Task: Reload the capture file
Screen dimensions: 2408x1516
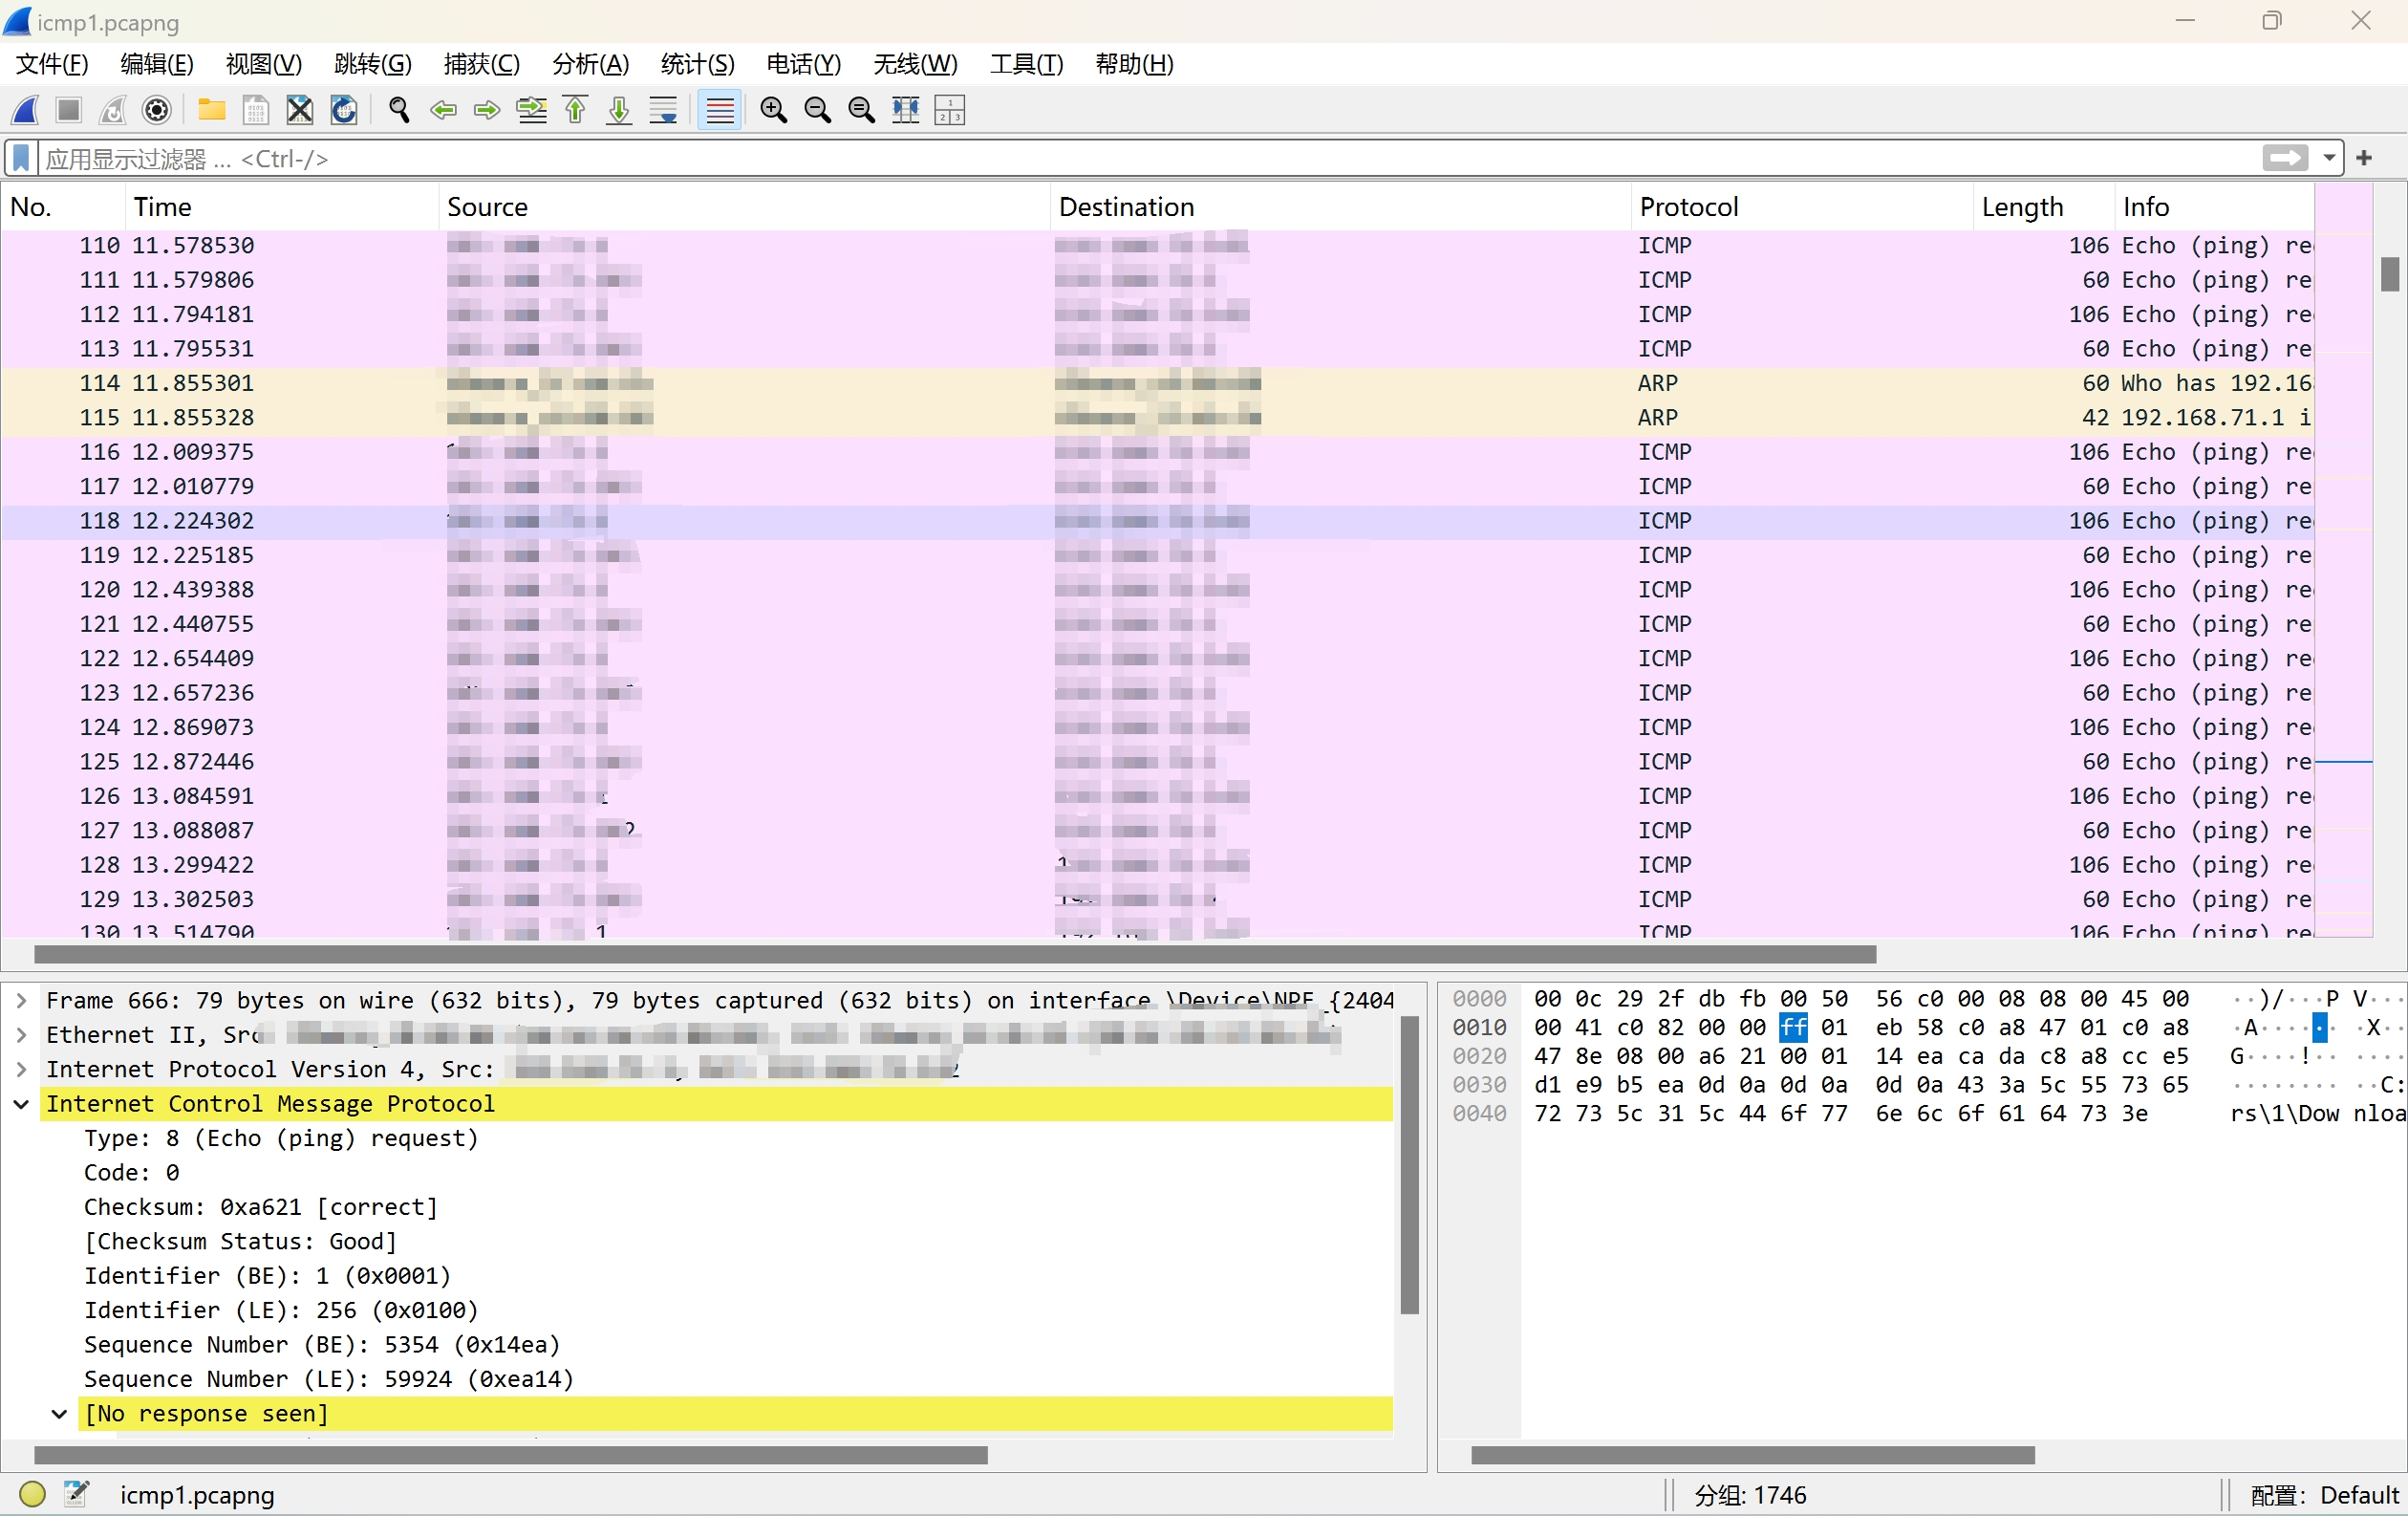Action: click(343, 110)
